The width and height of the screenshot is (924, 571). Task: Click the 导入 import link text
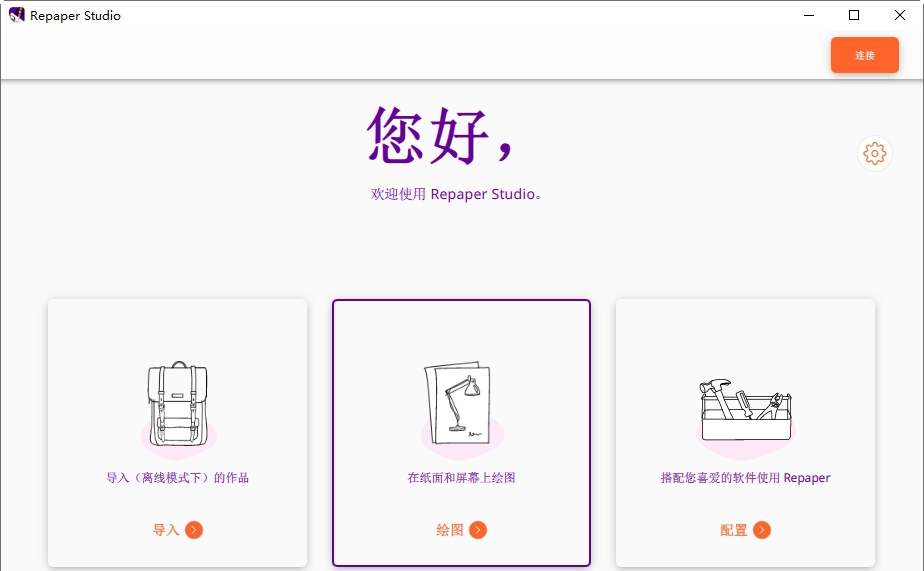coord(166,530)
